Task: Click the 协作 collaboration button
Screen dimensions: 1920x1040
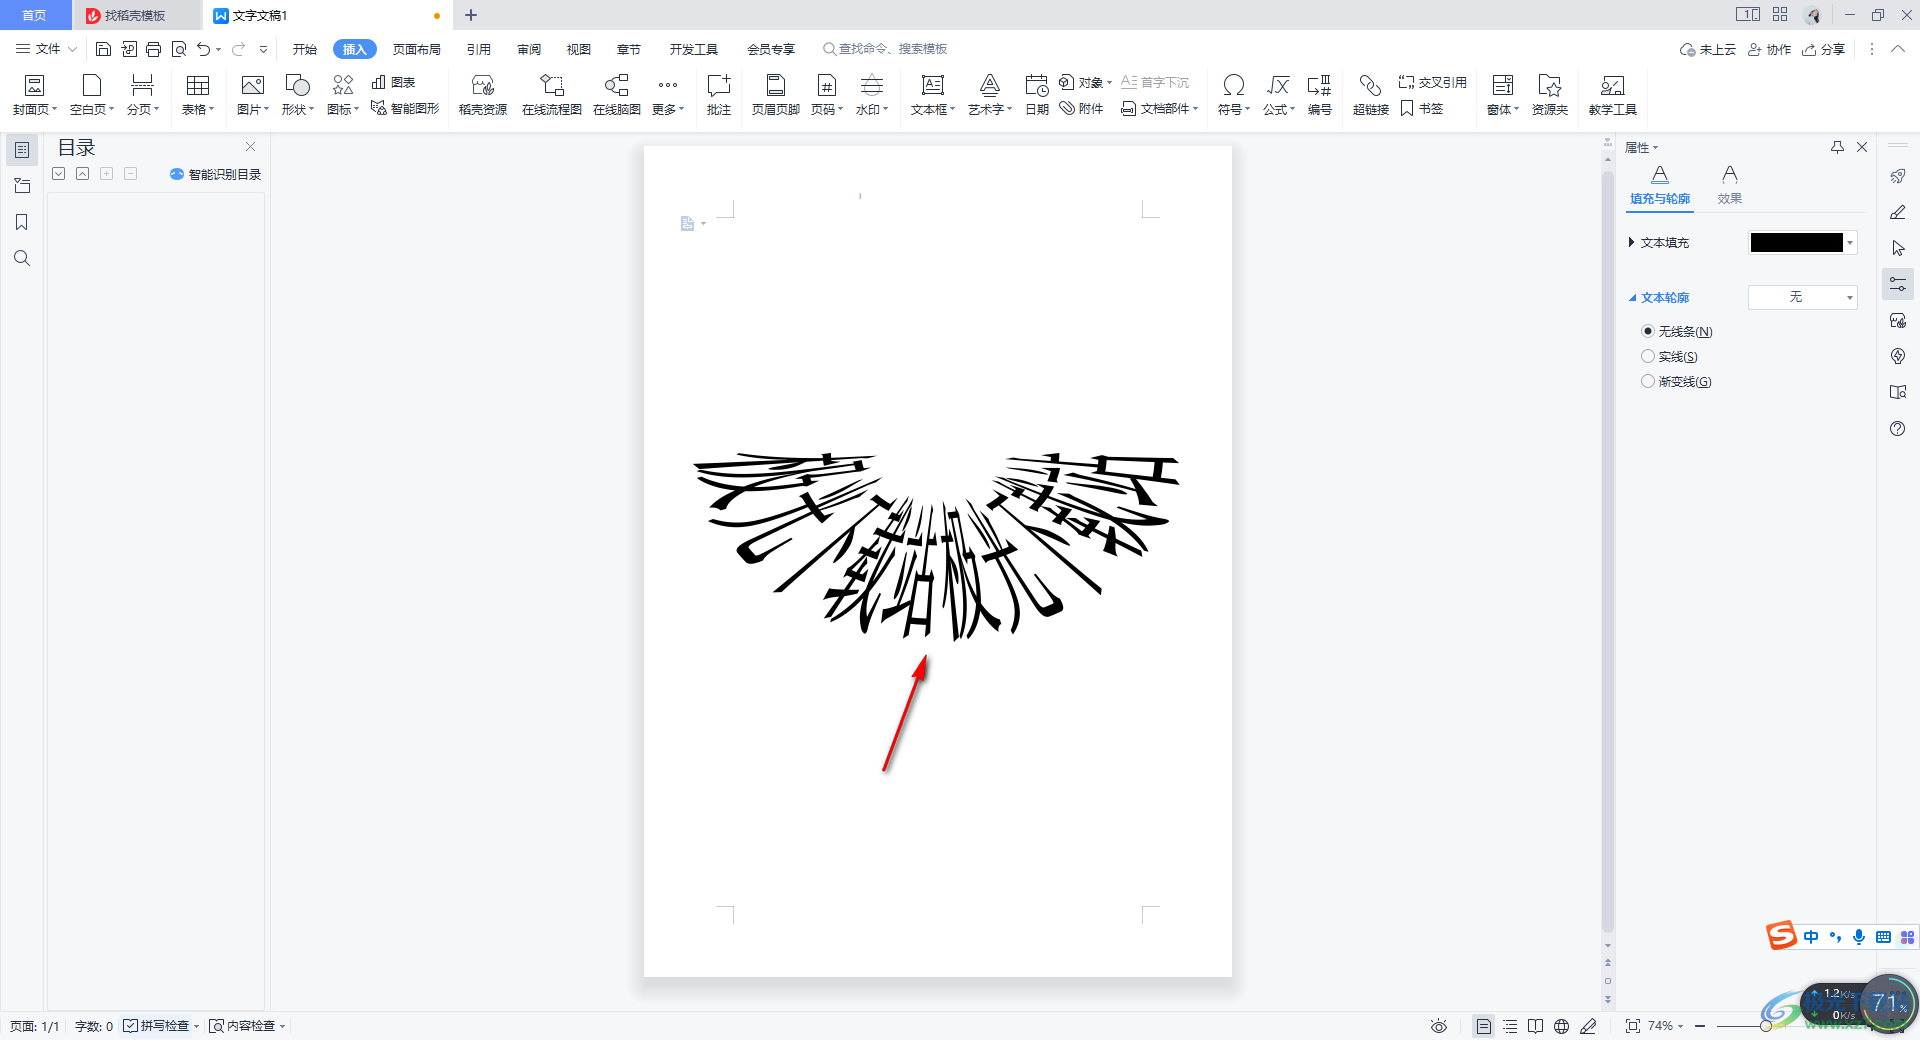Action: pos(1769,49)
